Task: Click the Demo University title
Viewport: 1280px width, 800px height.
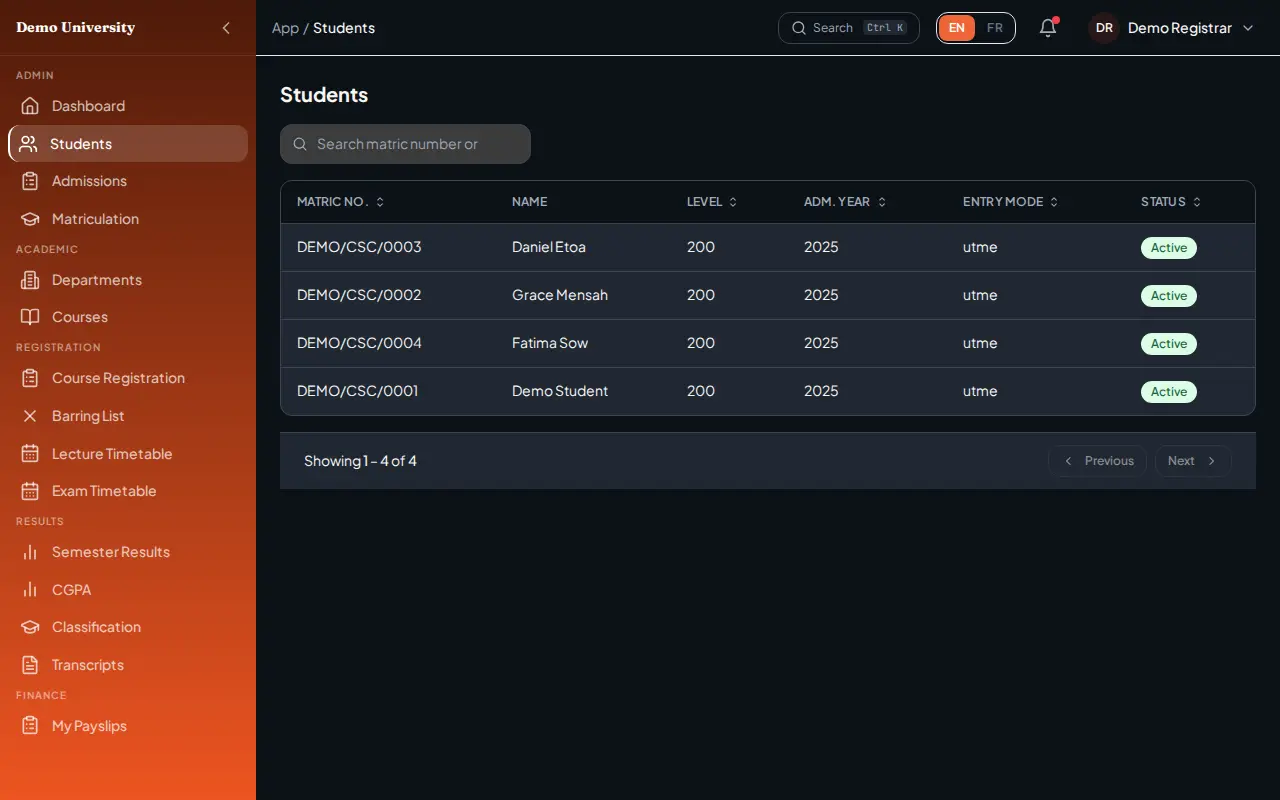Action: (75, 28)
